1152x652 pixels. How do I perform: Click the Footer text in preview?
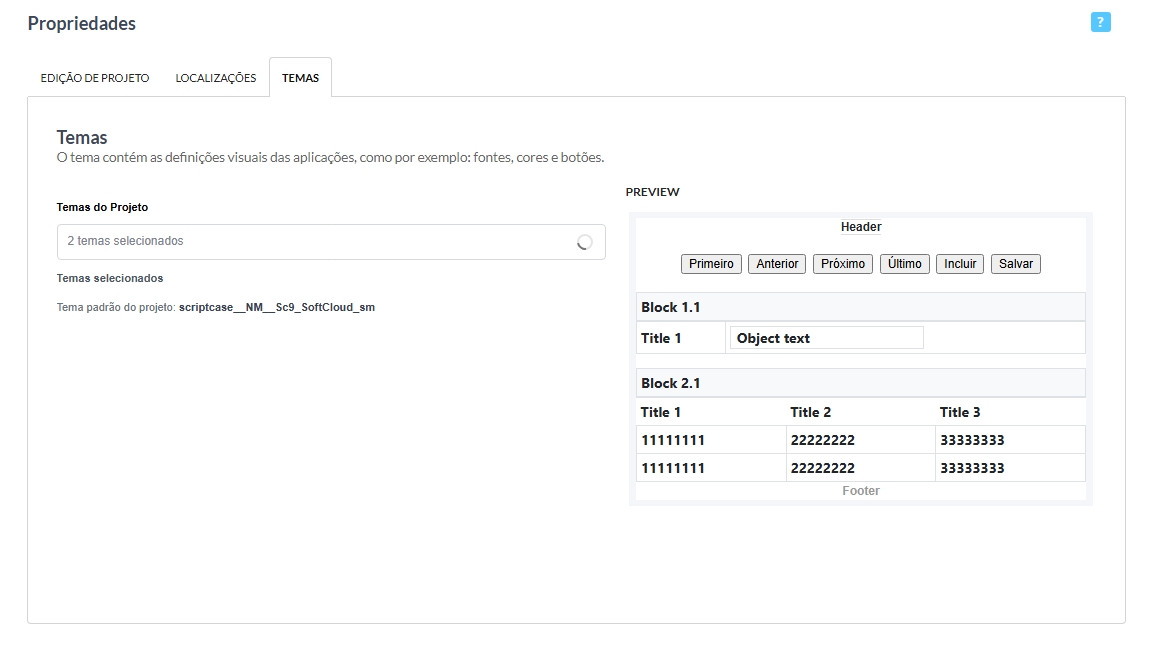point(861,491)
